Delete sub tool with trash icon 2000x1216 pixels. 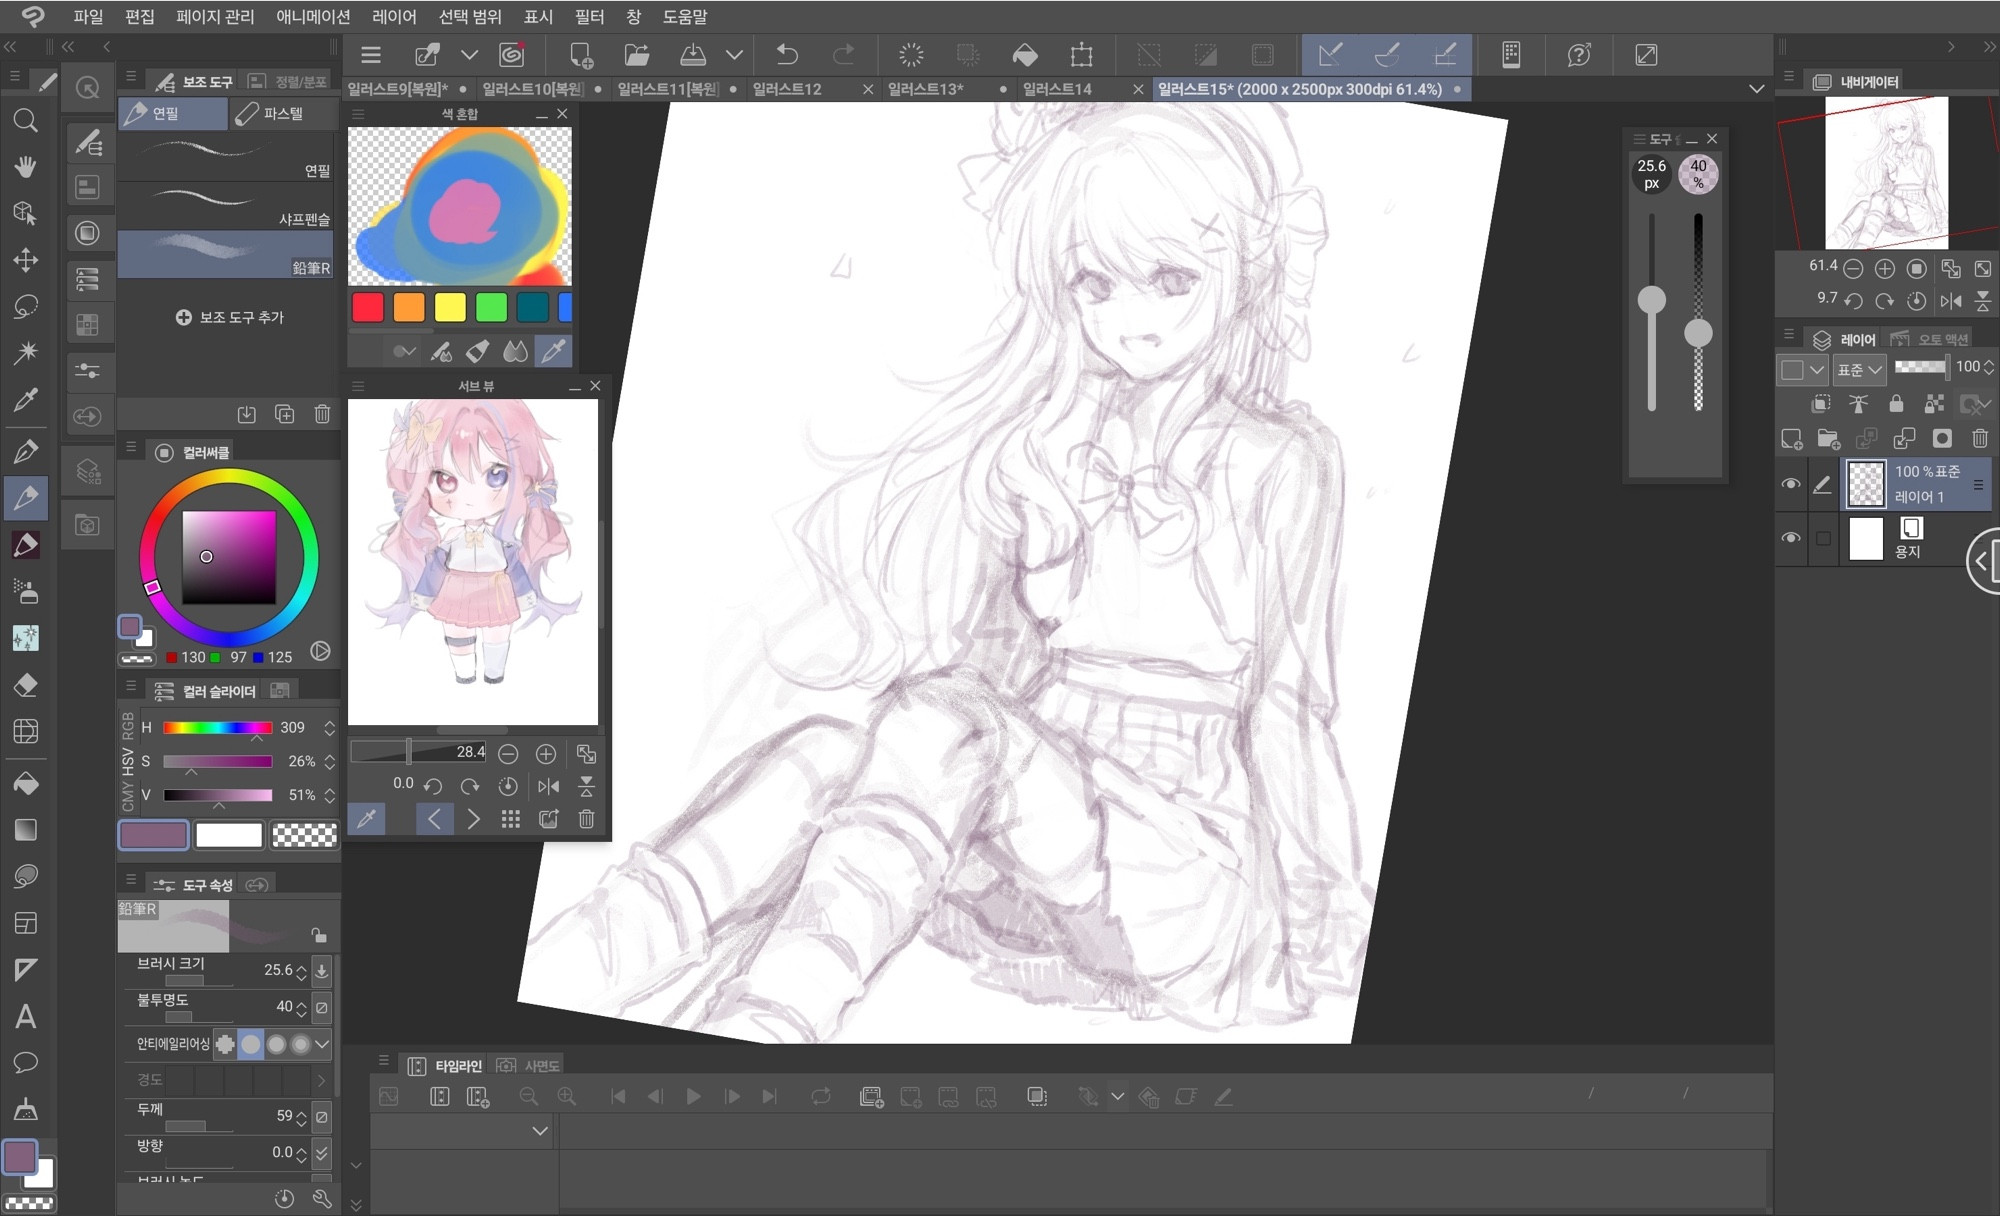[x=322, y=414]
